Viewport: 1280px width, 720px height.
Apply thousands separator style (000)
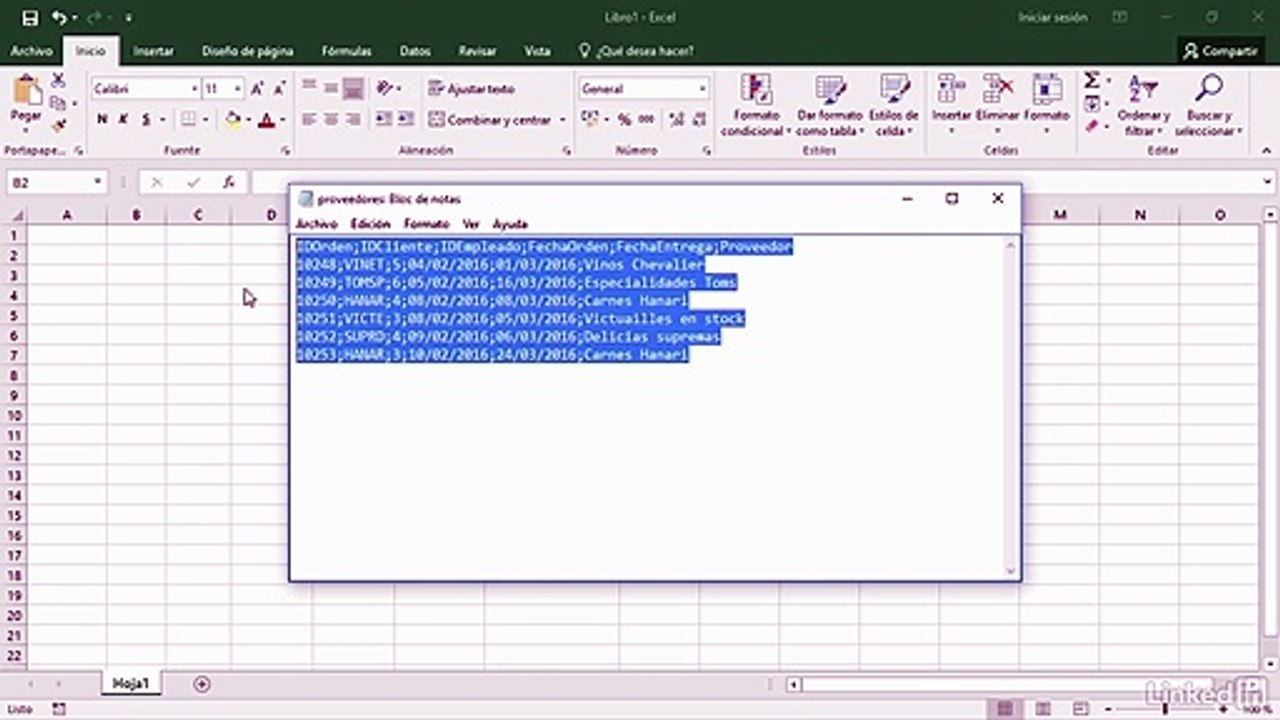pyautogui.click(x=647, y=120)
